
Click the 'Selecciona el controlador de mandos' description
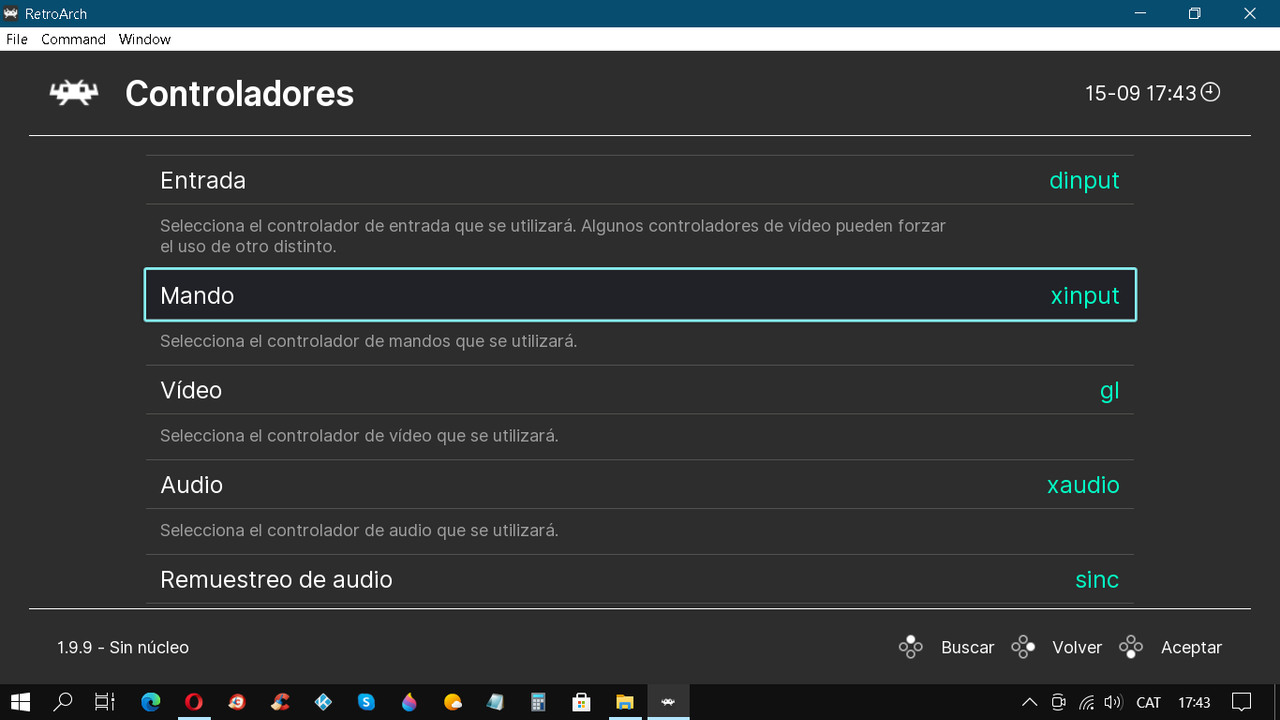[368, 341]
